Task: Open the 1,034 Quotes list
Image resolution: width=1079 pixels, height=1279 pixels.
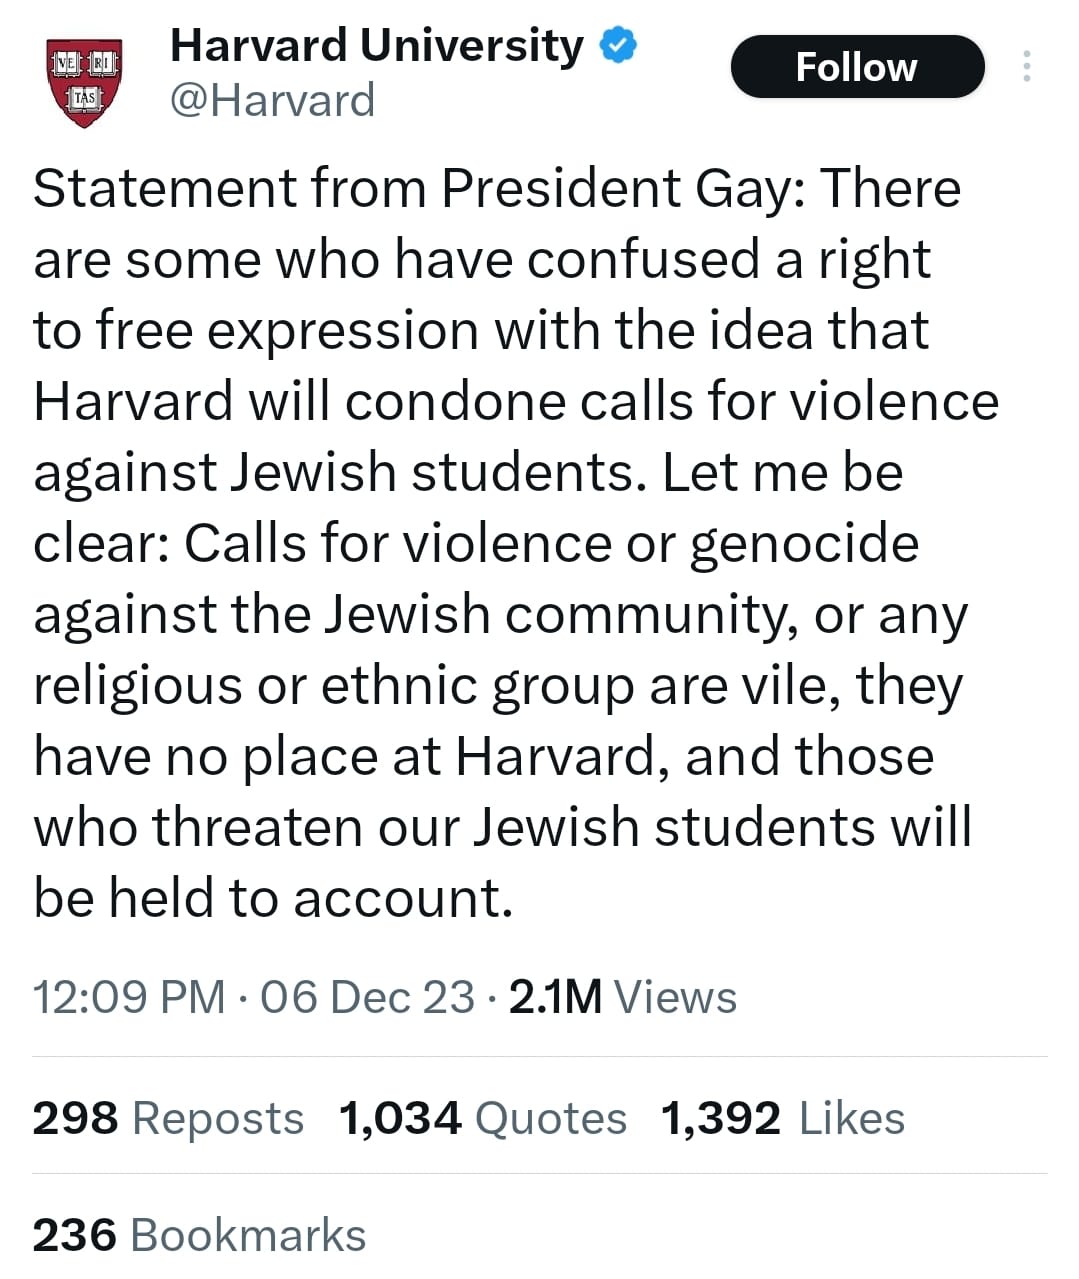Action: pos(483,1118)
